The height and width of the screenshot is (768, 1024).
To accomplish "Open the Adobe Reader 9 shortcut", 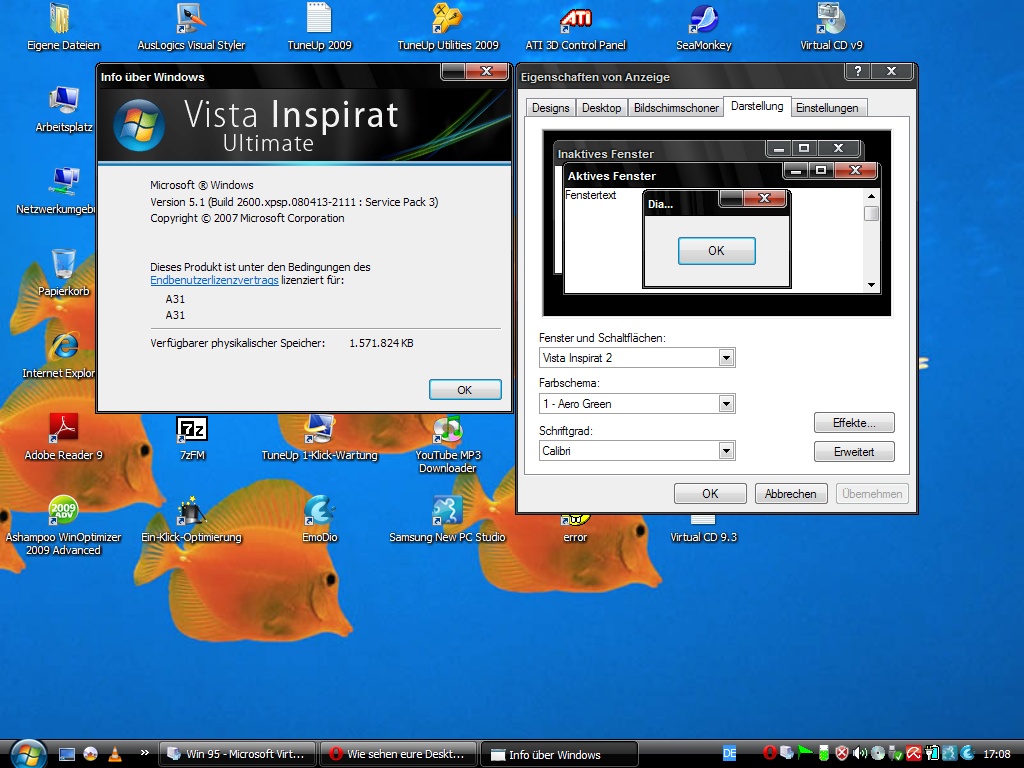I will tap(64, 430).
